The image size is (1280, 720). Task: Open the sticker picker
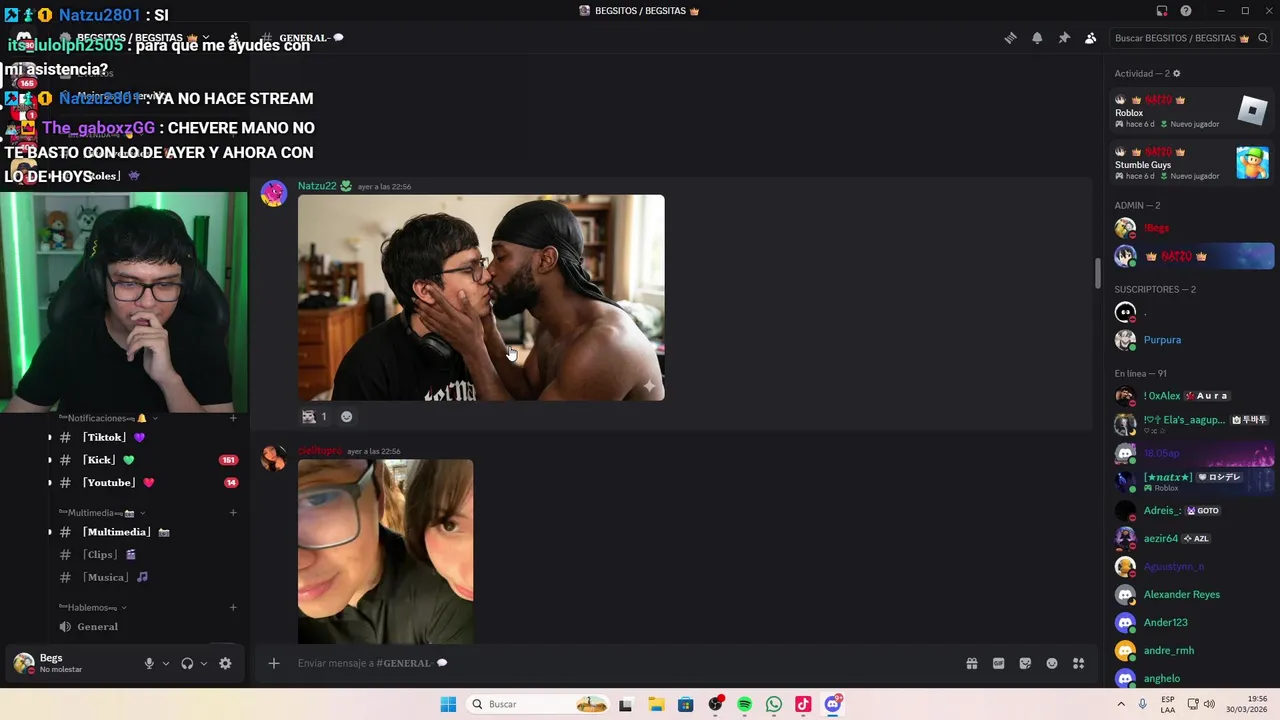pos(1025,663)
